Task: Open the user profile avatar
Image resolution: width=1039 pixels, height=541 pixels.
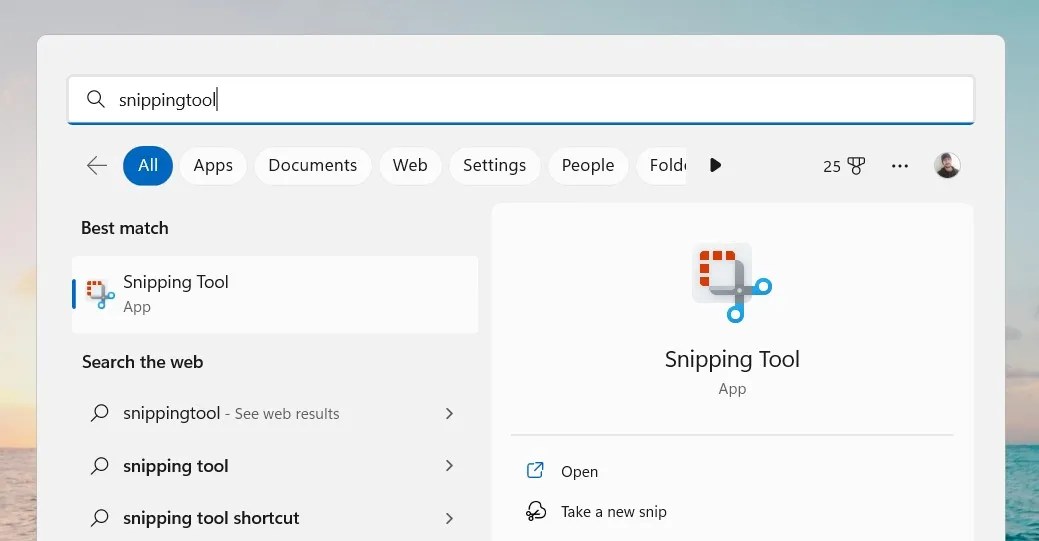Action: [x=947, y=165]
